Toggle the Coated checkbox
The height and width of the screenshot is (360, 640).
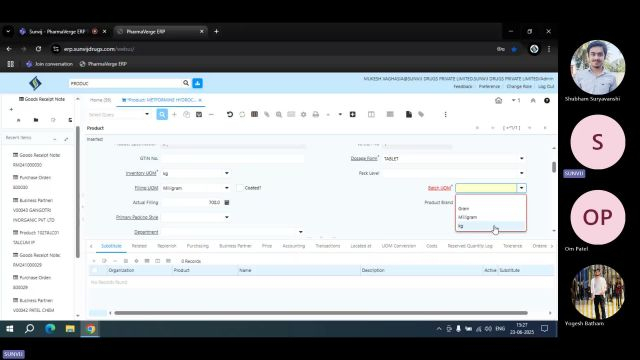(x=240, y=188)
